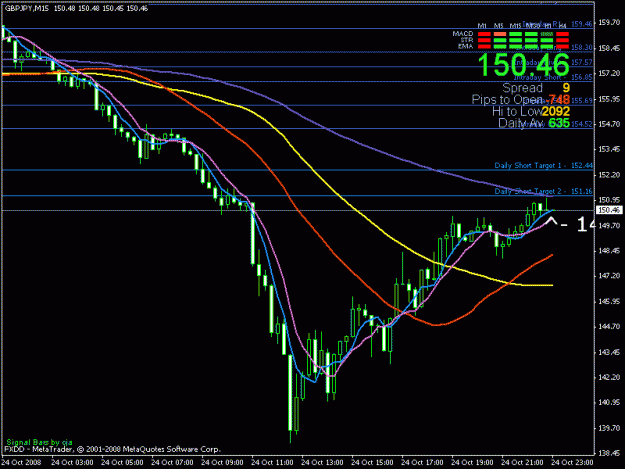The image size is (625, 469).
Task: Click the Intraday Short 156.85 level label
Action: [x=553, y=77]
